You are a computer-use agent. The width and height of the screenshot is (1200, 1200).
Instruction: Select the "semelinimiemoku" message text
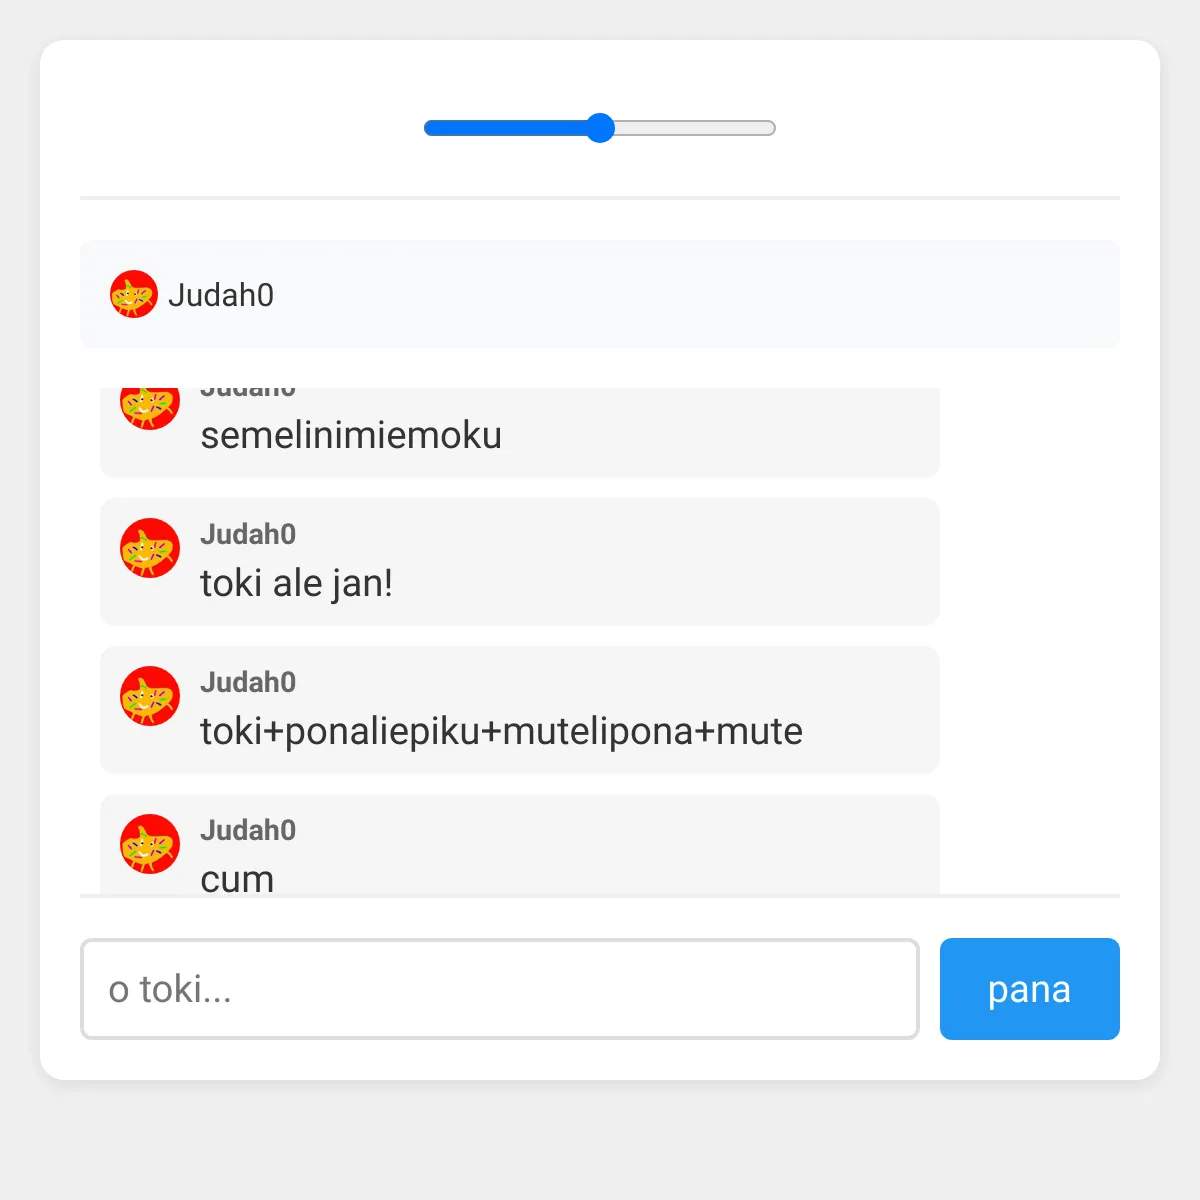click(351, 435)
